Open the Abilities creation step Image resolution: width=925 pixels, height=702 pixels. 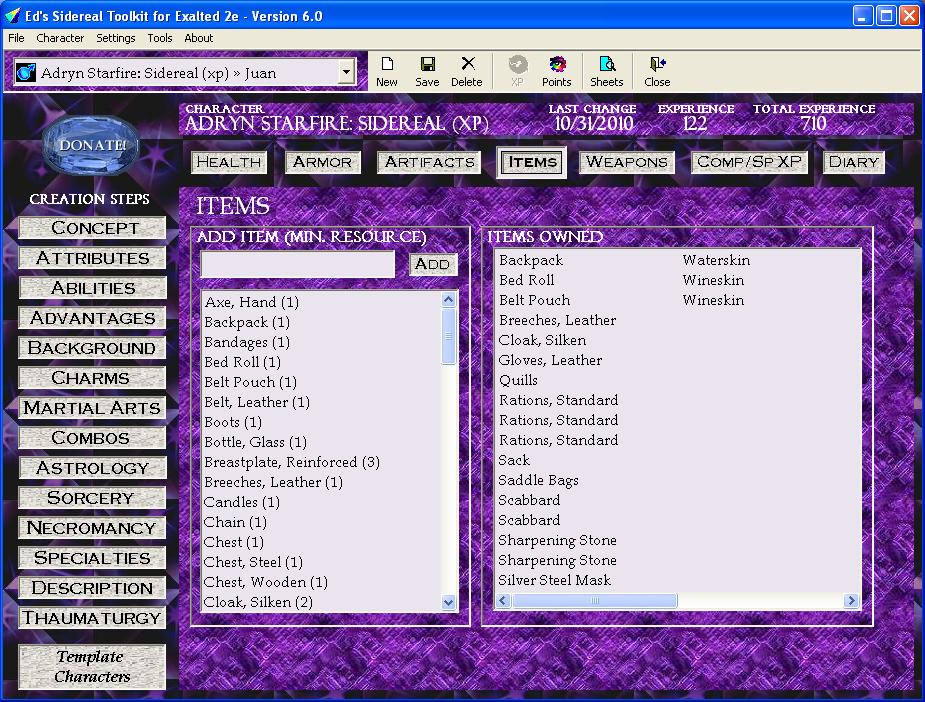(x=93, y=288)
